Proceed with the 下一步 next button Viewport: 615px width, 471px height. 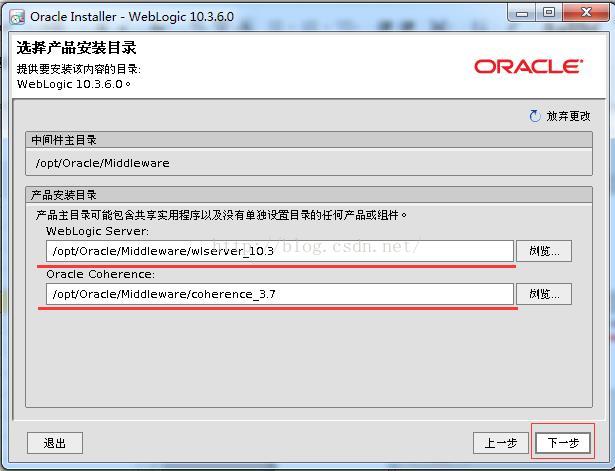click(563, 443)
